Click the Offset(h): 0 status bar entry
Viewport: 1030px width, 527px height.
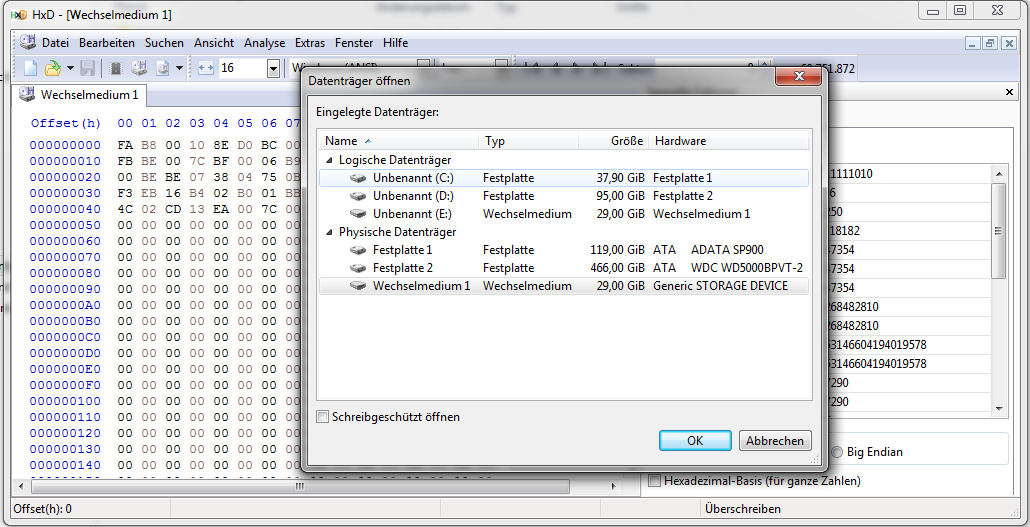(x=43, y=509)
